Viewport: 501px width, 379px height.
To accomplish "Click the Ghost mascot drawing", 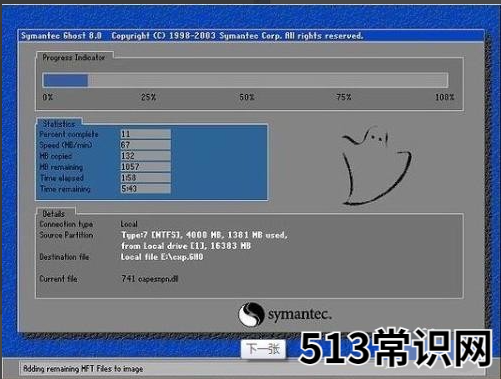I will (x=376, y=165).
